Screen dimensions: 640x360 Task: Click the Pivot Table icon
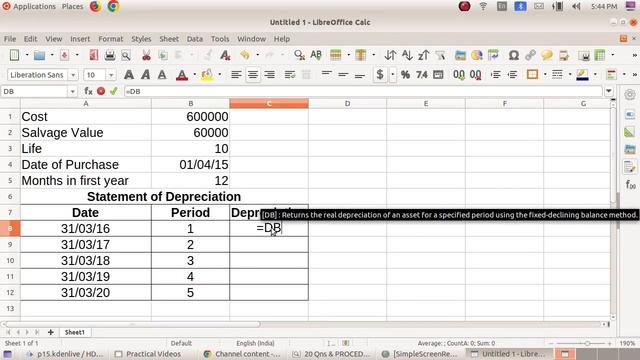[x=493, y=55]
